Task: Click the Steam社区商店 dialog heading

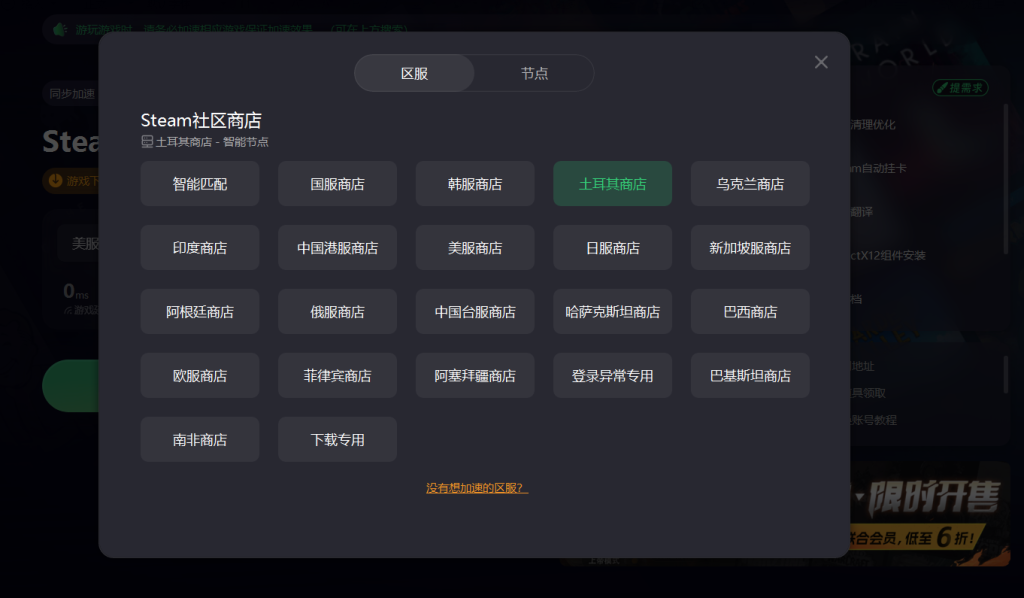Action: [x=201, y=120]
